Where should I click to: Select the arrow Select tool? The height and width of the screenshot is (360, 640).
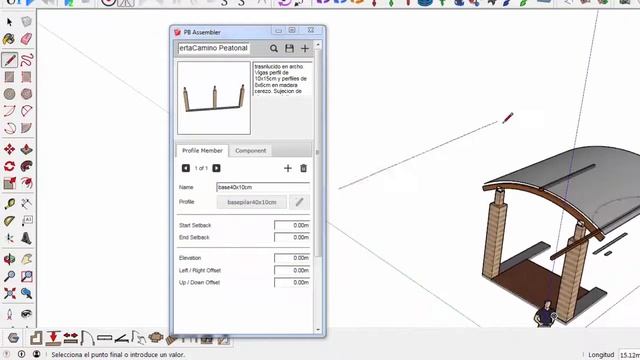(9, 22)
